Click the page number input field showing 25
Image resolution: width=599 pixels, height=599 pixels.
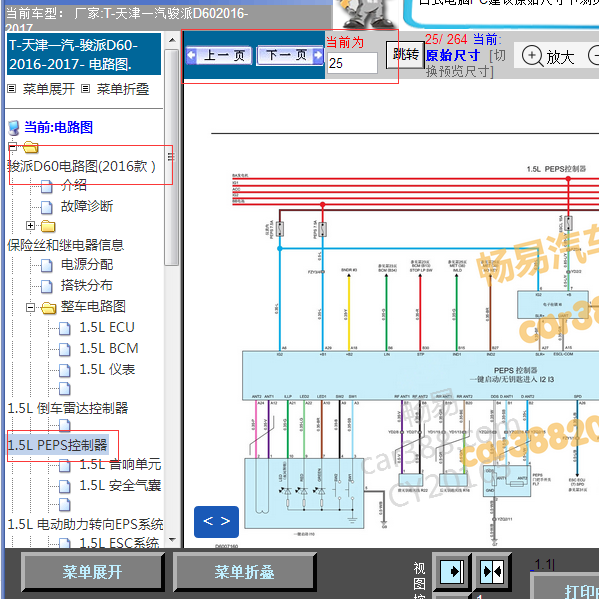[352, 63]
